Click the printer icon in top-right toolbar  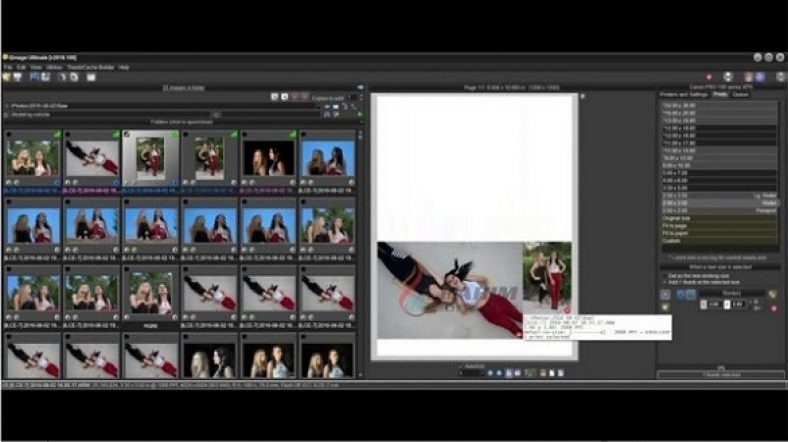click(728, 77)
